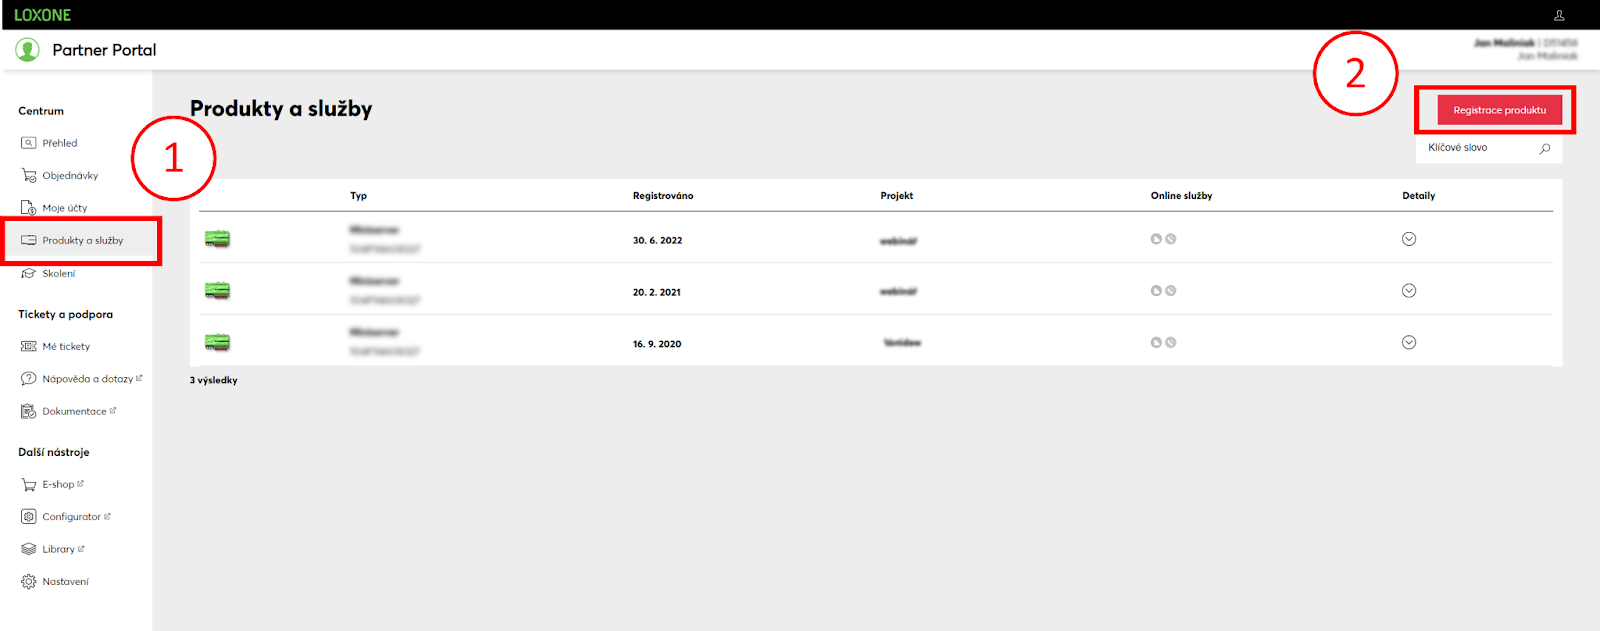
Task: Click the Miniserver icon in the 2020 row
Action: 217,343
